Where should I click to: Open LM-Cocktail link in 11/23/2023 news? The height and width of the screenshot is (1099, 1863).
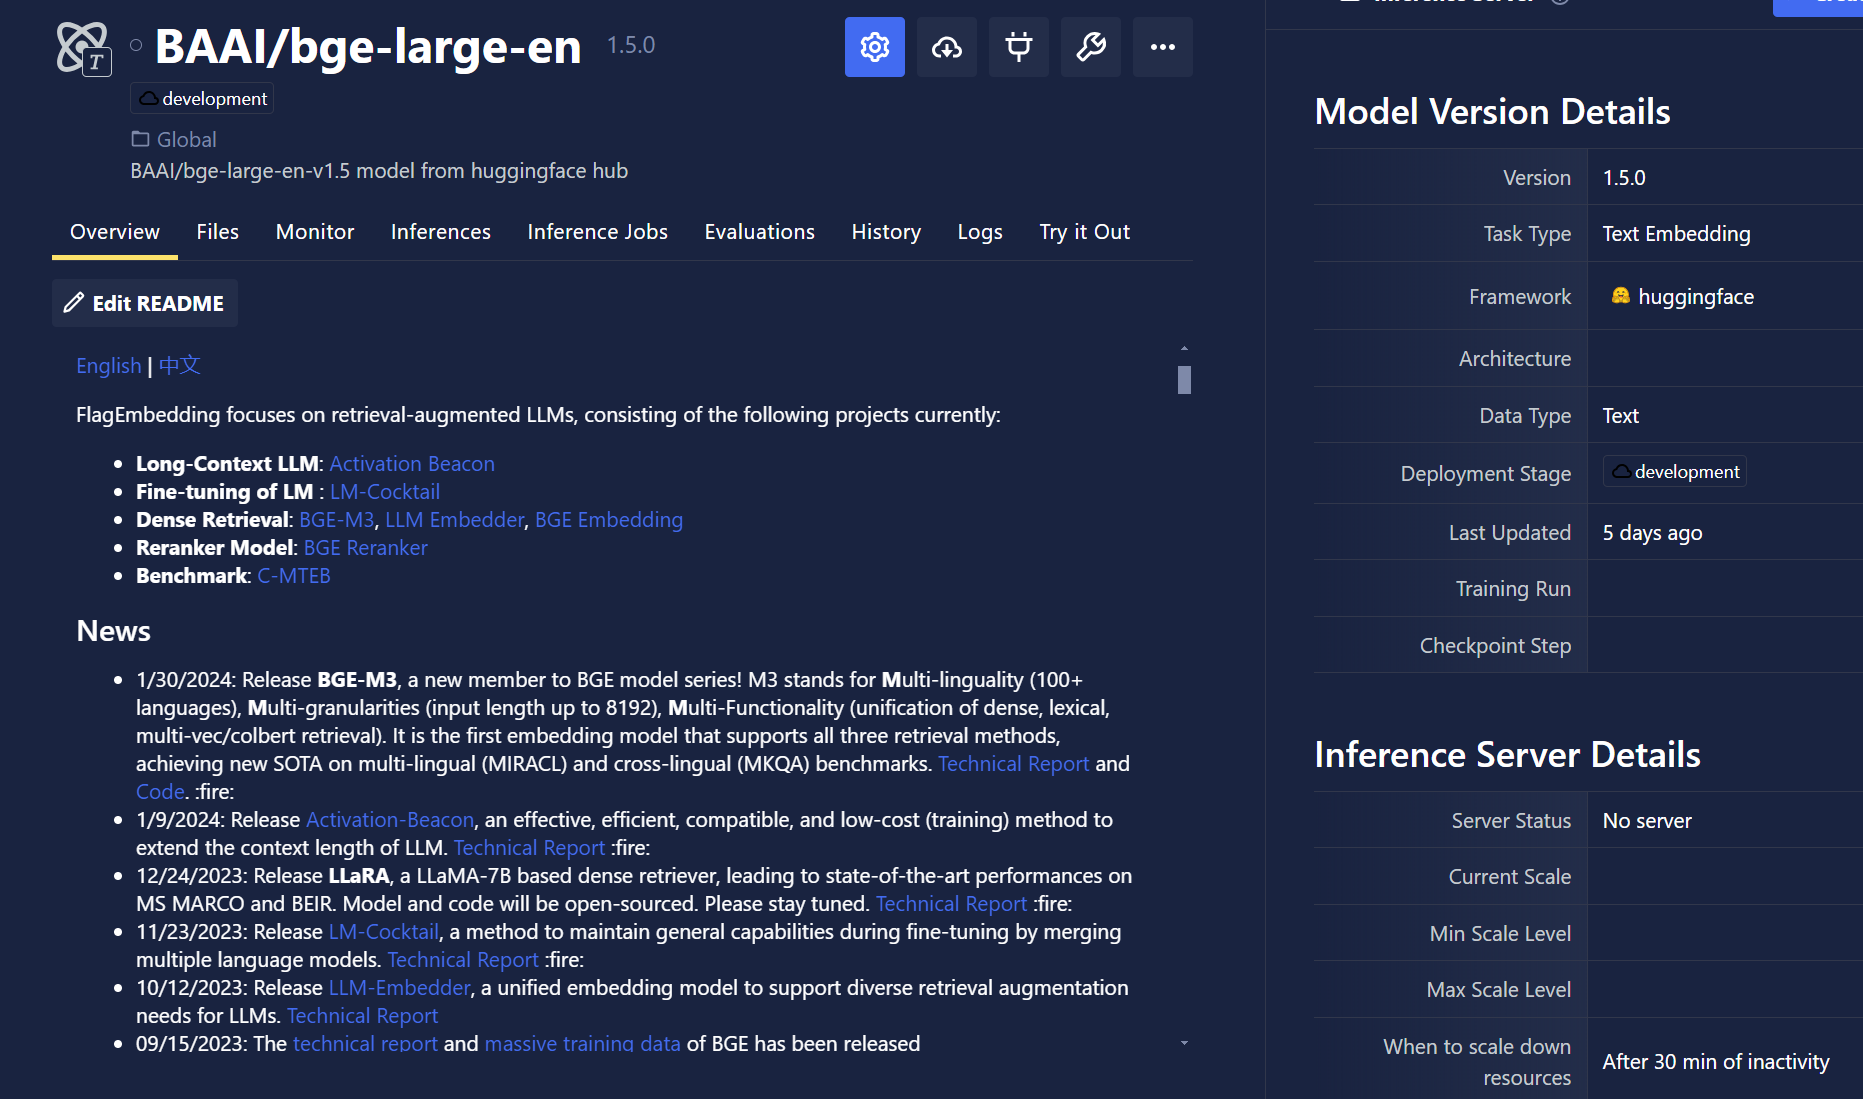(384, 932)
